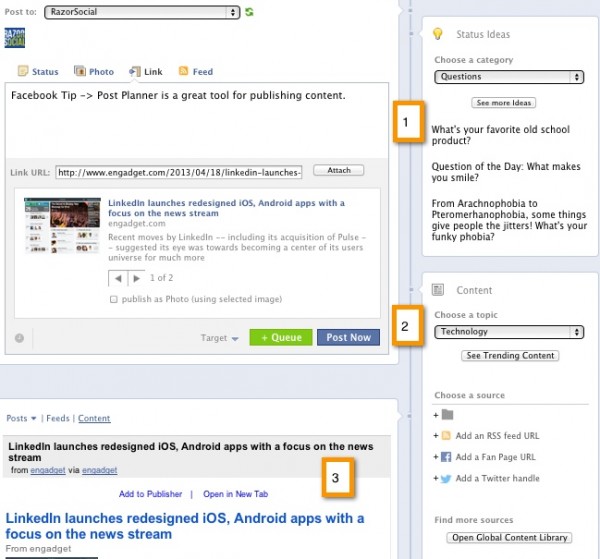This screenshot has height=559, width=600.
Task: Click the Status Ideas lightbulb icon
Action: point(437,34)
